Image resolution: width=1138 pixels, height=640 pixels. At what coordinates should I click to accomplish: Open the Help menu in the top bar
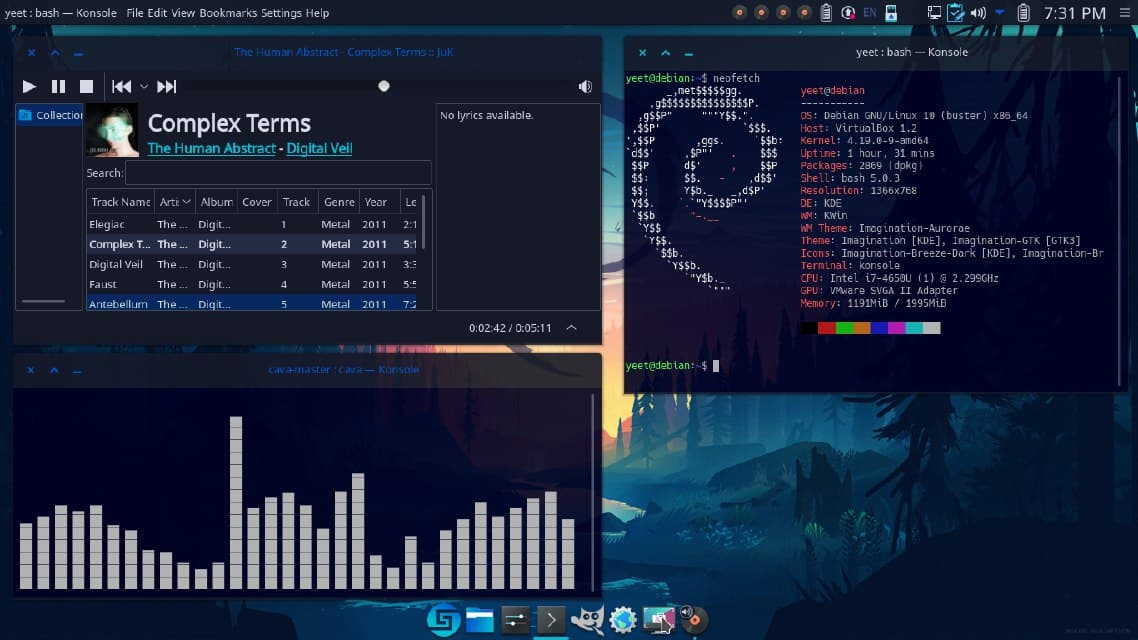point(317,13)
